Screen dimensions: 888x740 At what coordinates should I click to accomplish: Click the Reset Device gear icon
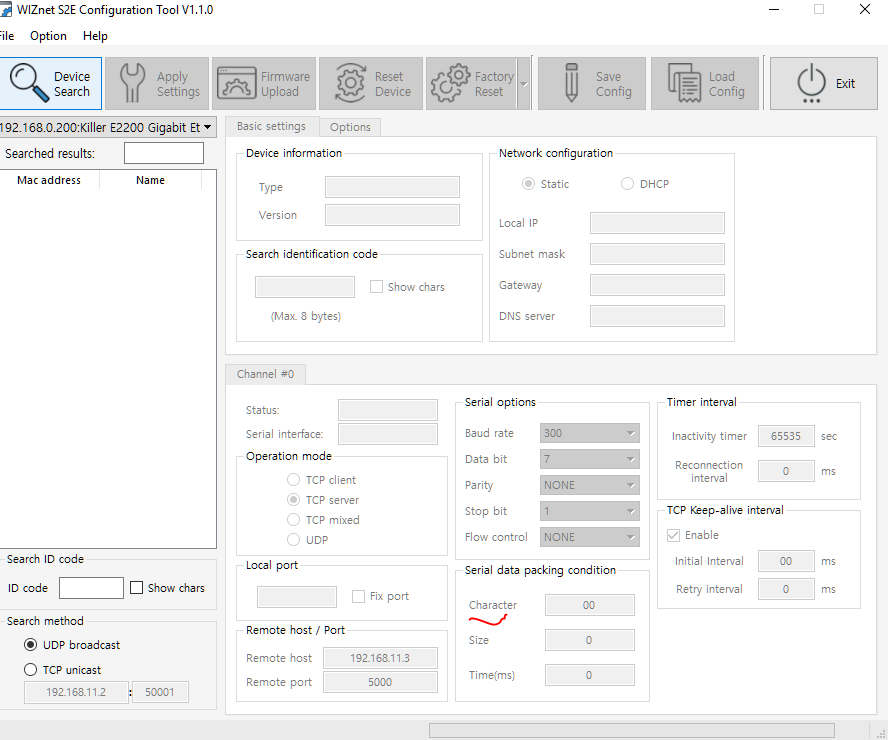pos(350,83)
